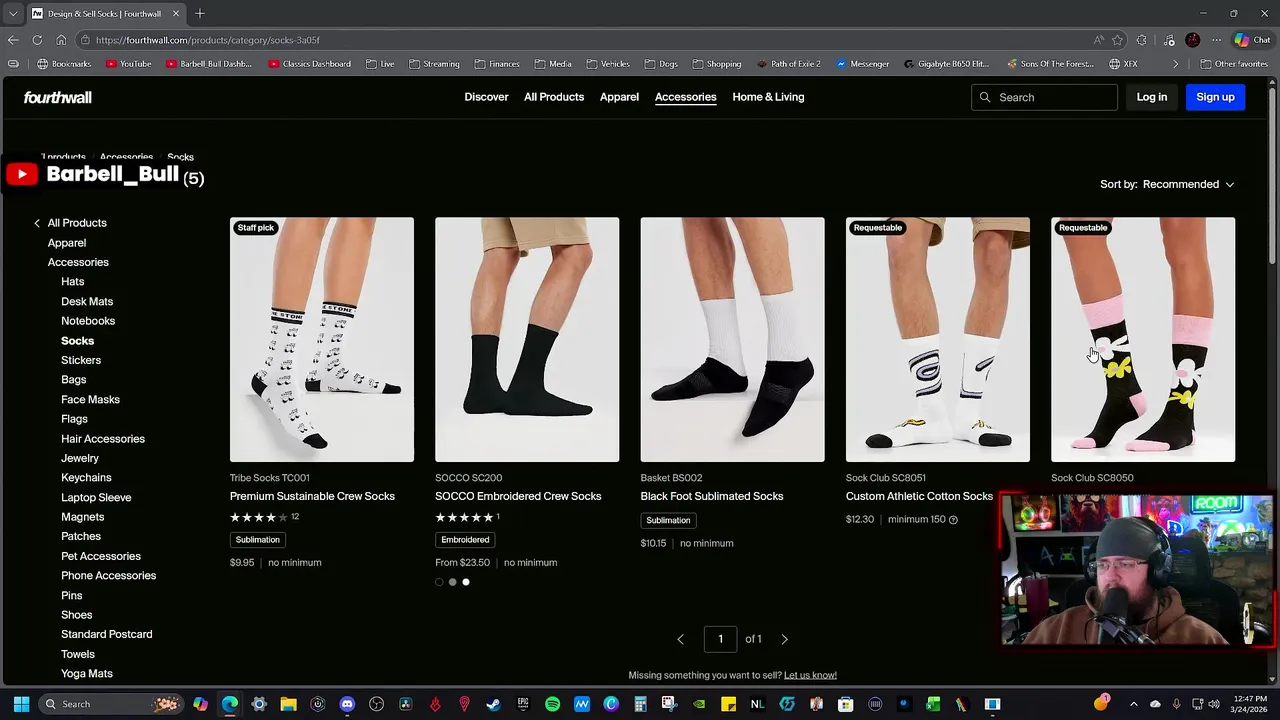Image resolution: width=1280 pixels, height=720 pixels.
Task: Go back to the previous browser page
Action: (13, 40)
